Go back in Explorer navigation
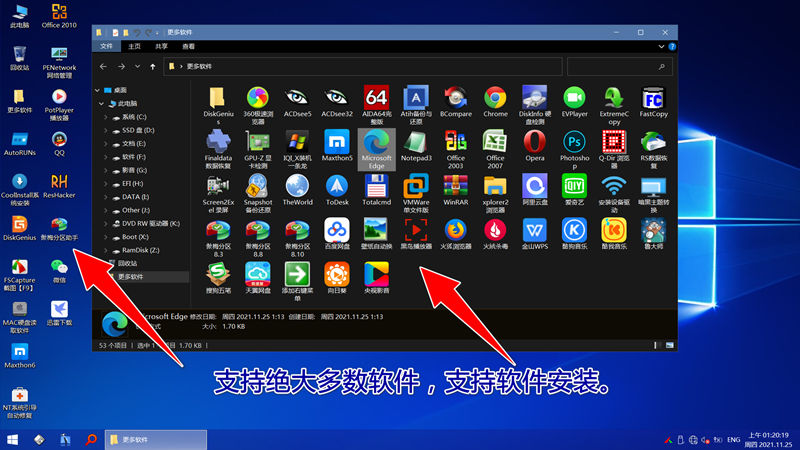The image size is (800, 450). click(104, 66)
